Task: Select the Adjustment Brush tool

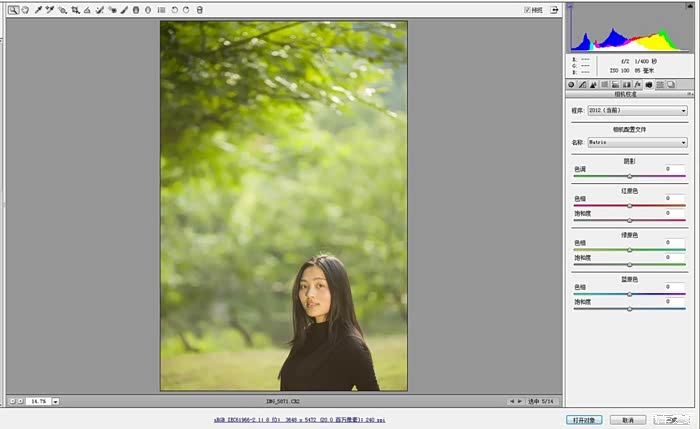Action: (123, 10)
